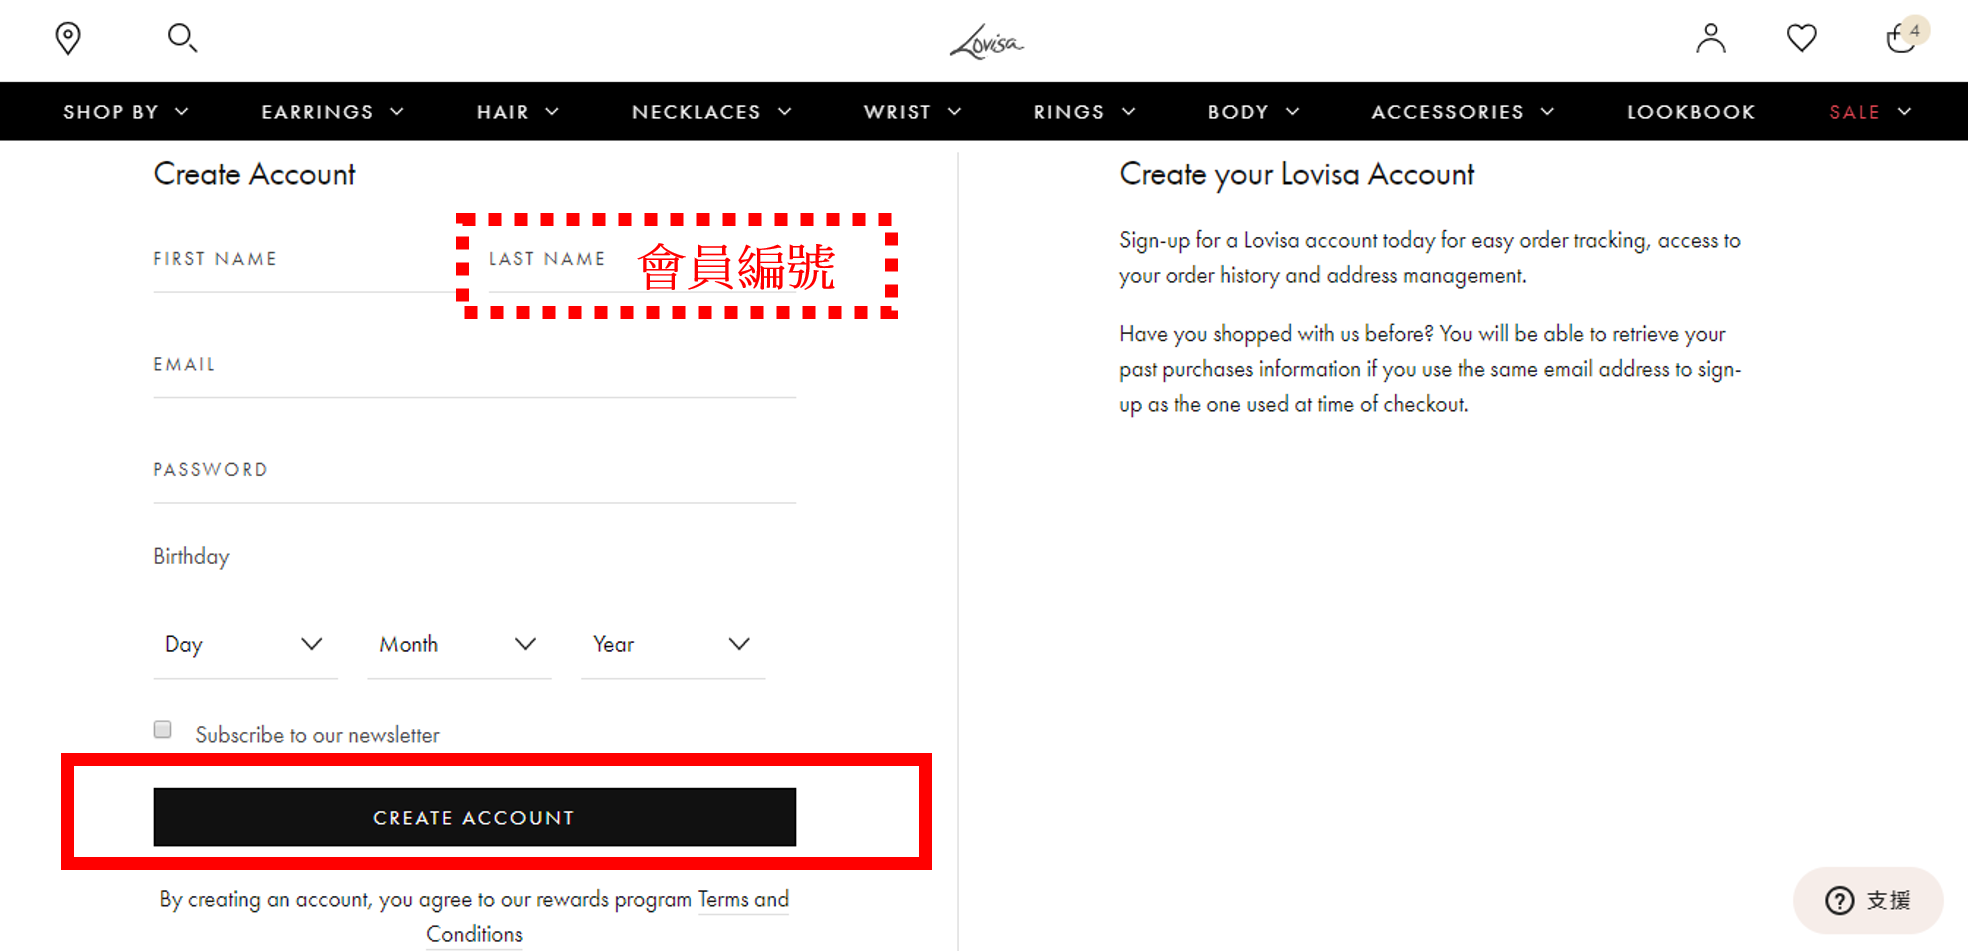Open the Day birthday dropdown
This screenshot has height=951, width=1968.
coord(244,645)
